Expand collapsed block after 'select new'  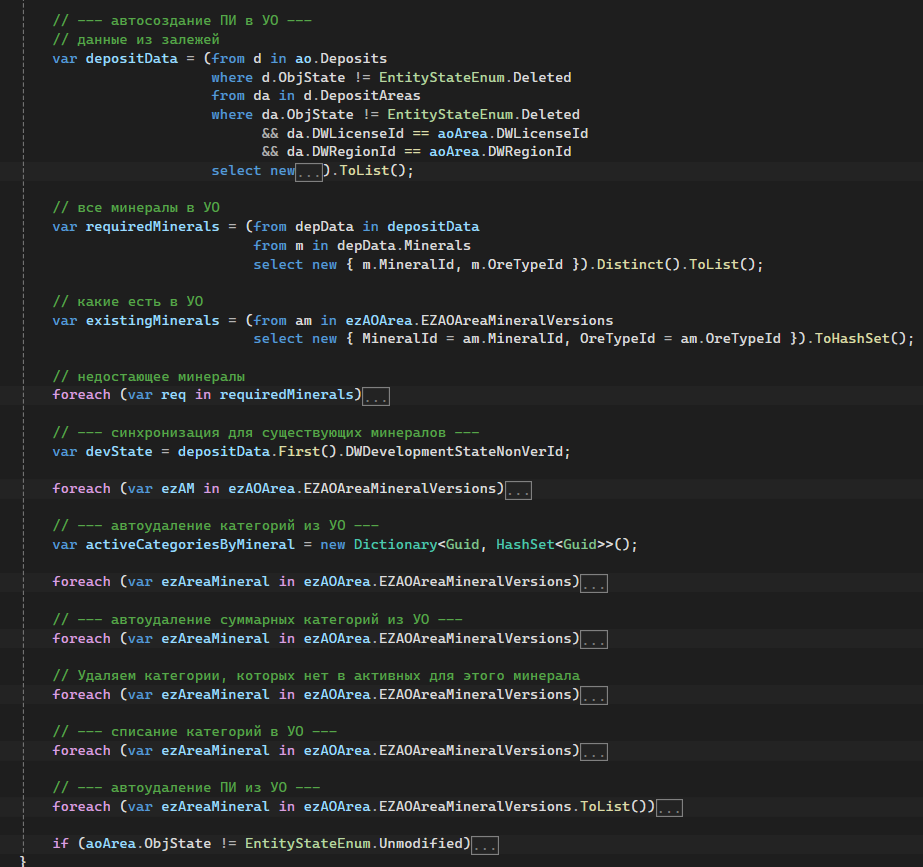click(309, 172)
